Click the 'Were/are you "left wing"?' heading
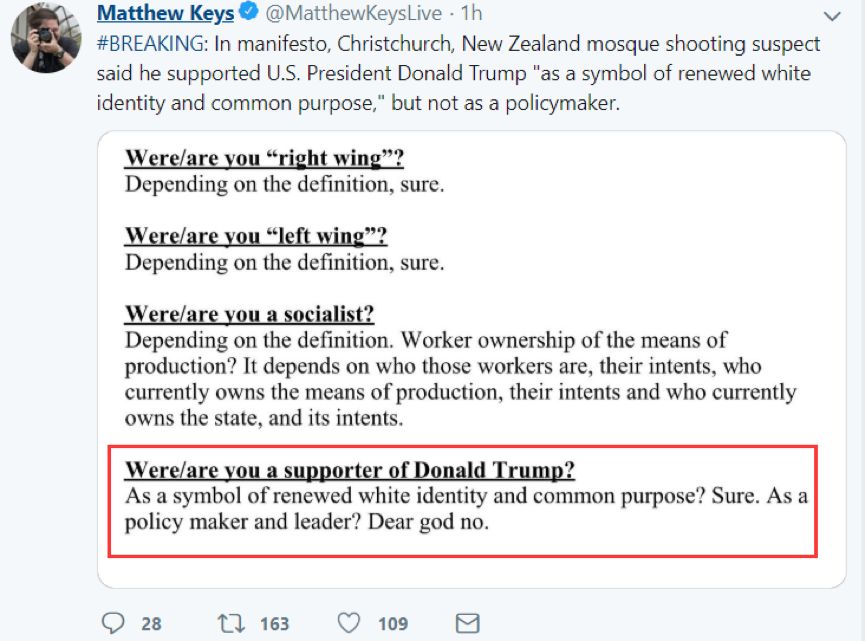The height and width of the screenshot is (641, 865). point(255,236)
